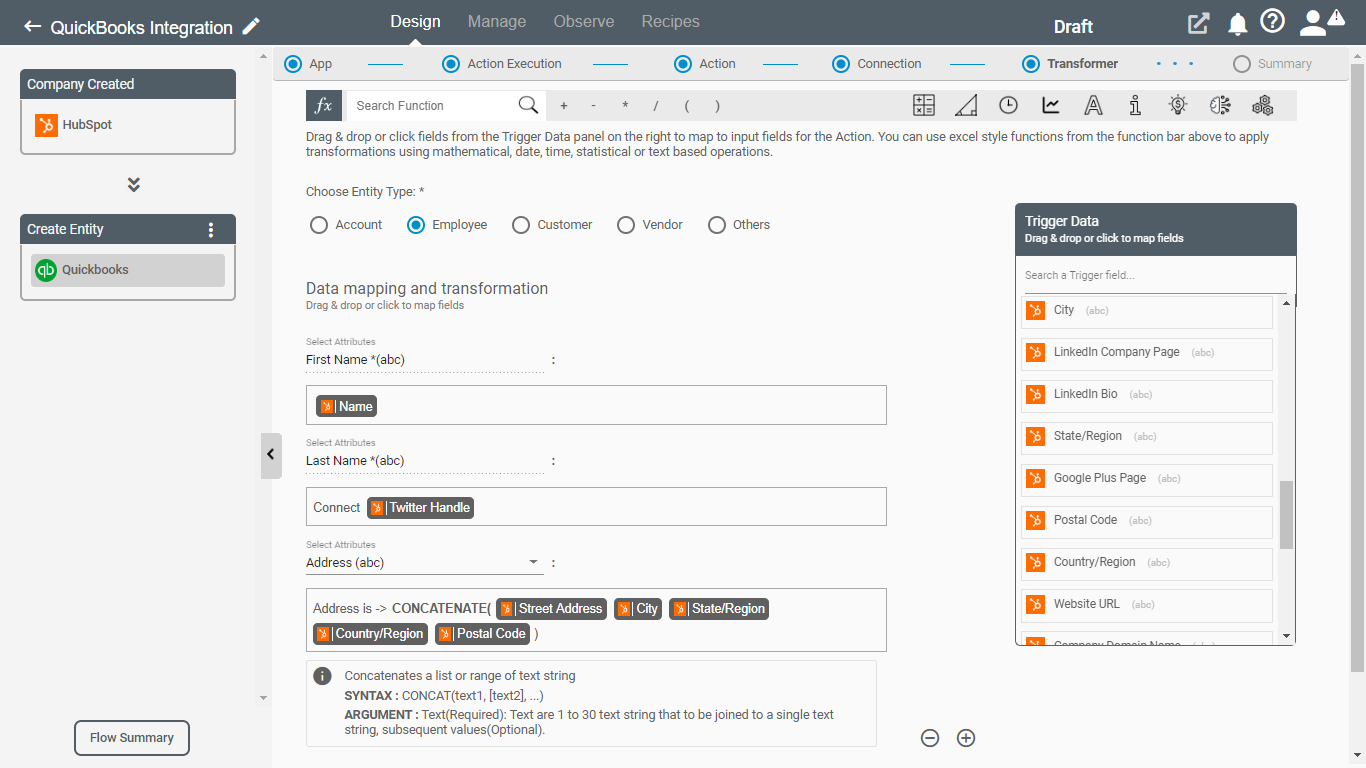Switch to the Observe tab
The height and width of the screenshot is (768, 1366).
pos(584,21)
